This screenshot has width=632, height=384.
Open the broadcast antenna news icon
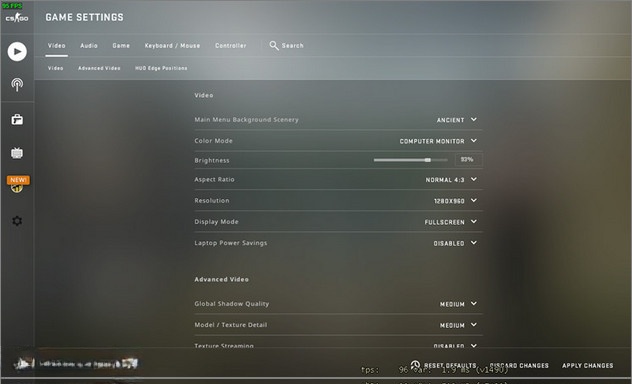pyautogui.click(x=17, y=85)
